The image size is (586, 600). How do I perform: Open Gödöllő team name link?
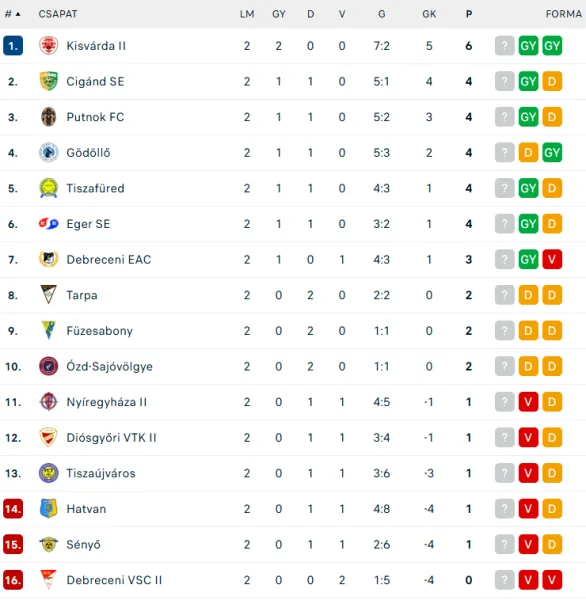(x=88, y=153)
